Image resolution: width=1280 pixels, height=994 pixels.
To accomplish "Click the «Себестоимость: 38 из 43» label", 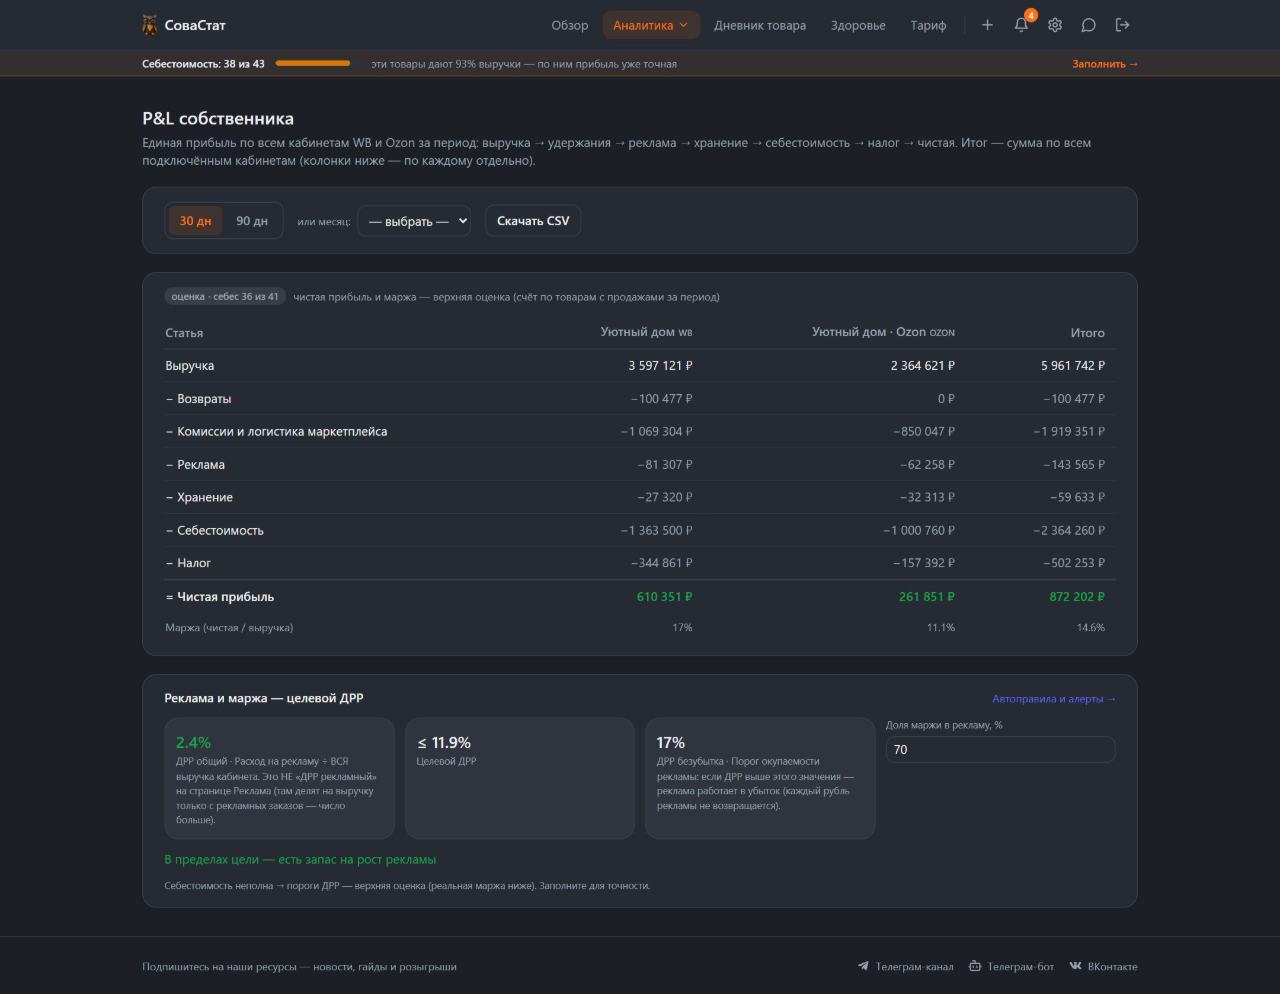I will tap(203, 64).
